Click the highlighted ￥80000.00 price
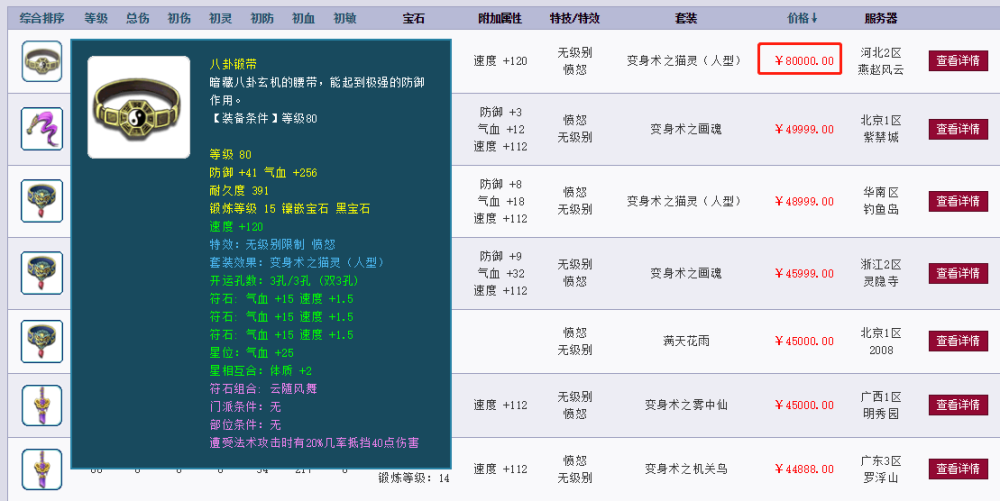The height and width of the screenshot is (501, 1000). pyautogui.click(x=800, y=59)
